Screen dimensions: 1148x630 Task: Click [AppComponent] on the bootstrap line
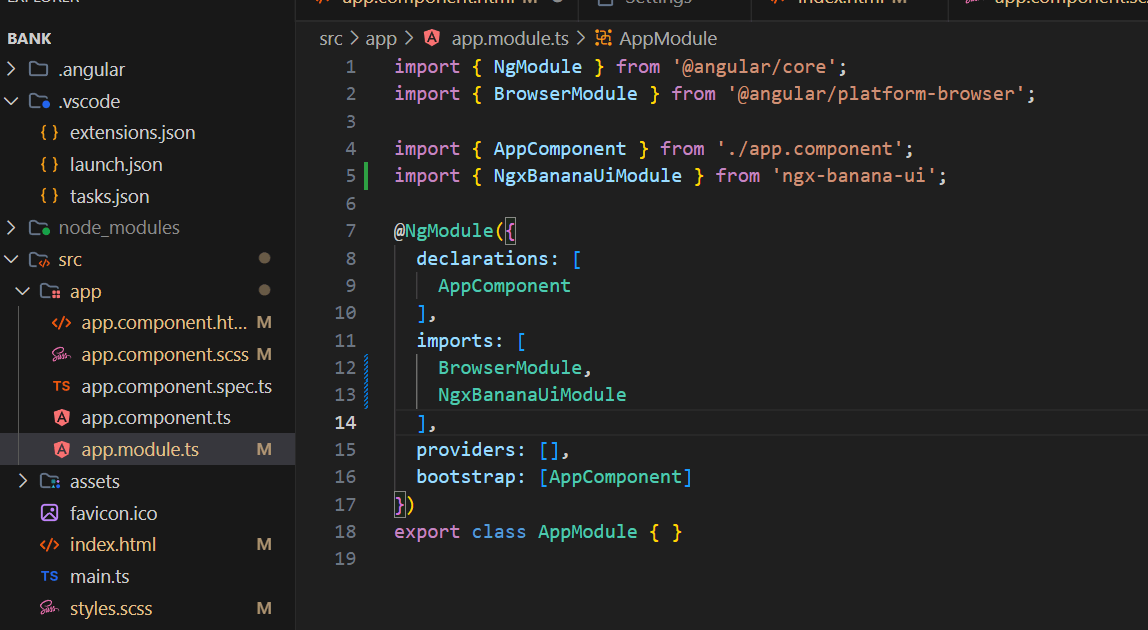pos(615,477)
